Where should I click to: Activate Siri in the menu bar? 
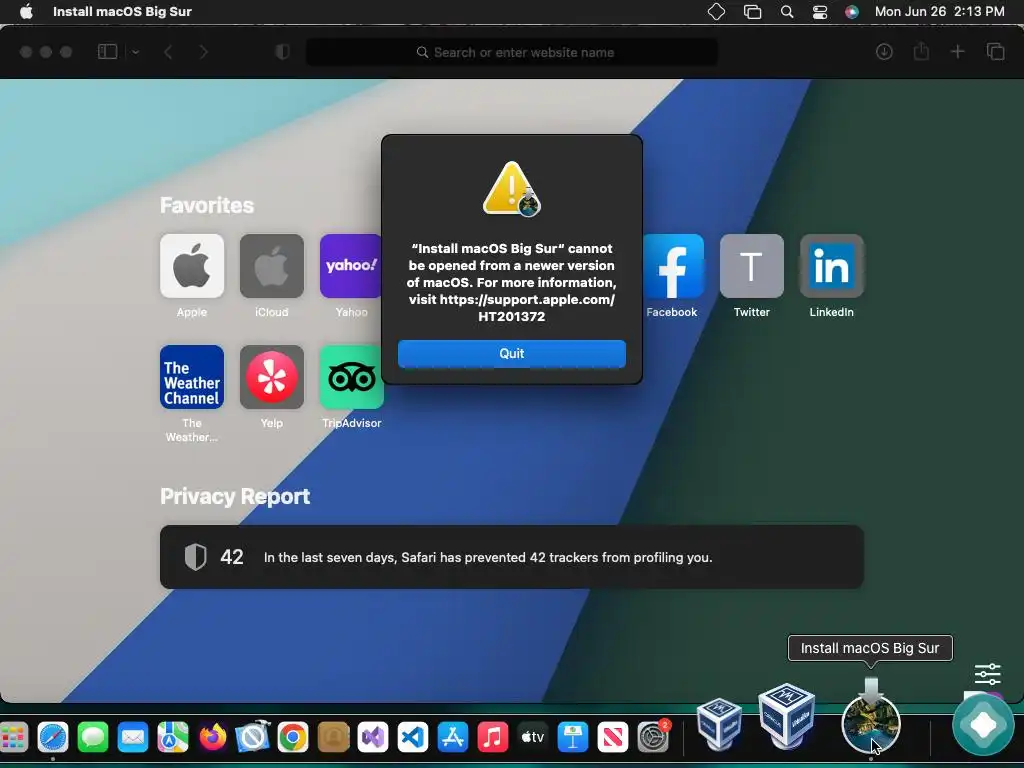[852, 12]
